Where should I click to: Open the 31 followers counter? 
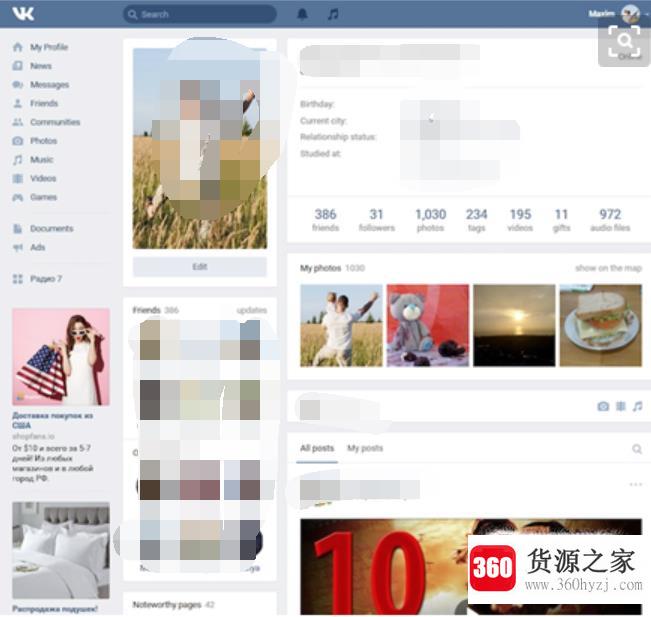coord(377,220)
